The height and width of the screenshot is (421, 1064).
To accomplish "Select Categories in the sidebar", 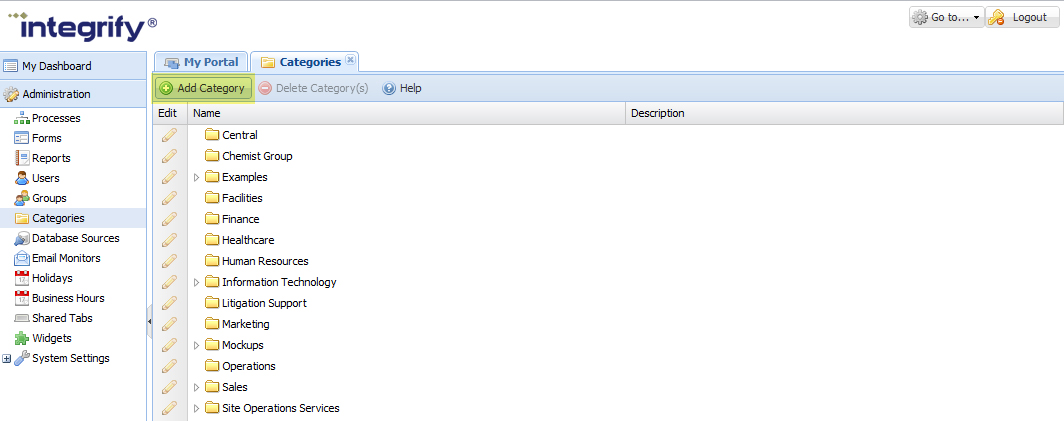I will click(x=73, y=218).
